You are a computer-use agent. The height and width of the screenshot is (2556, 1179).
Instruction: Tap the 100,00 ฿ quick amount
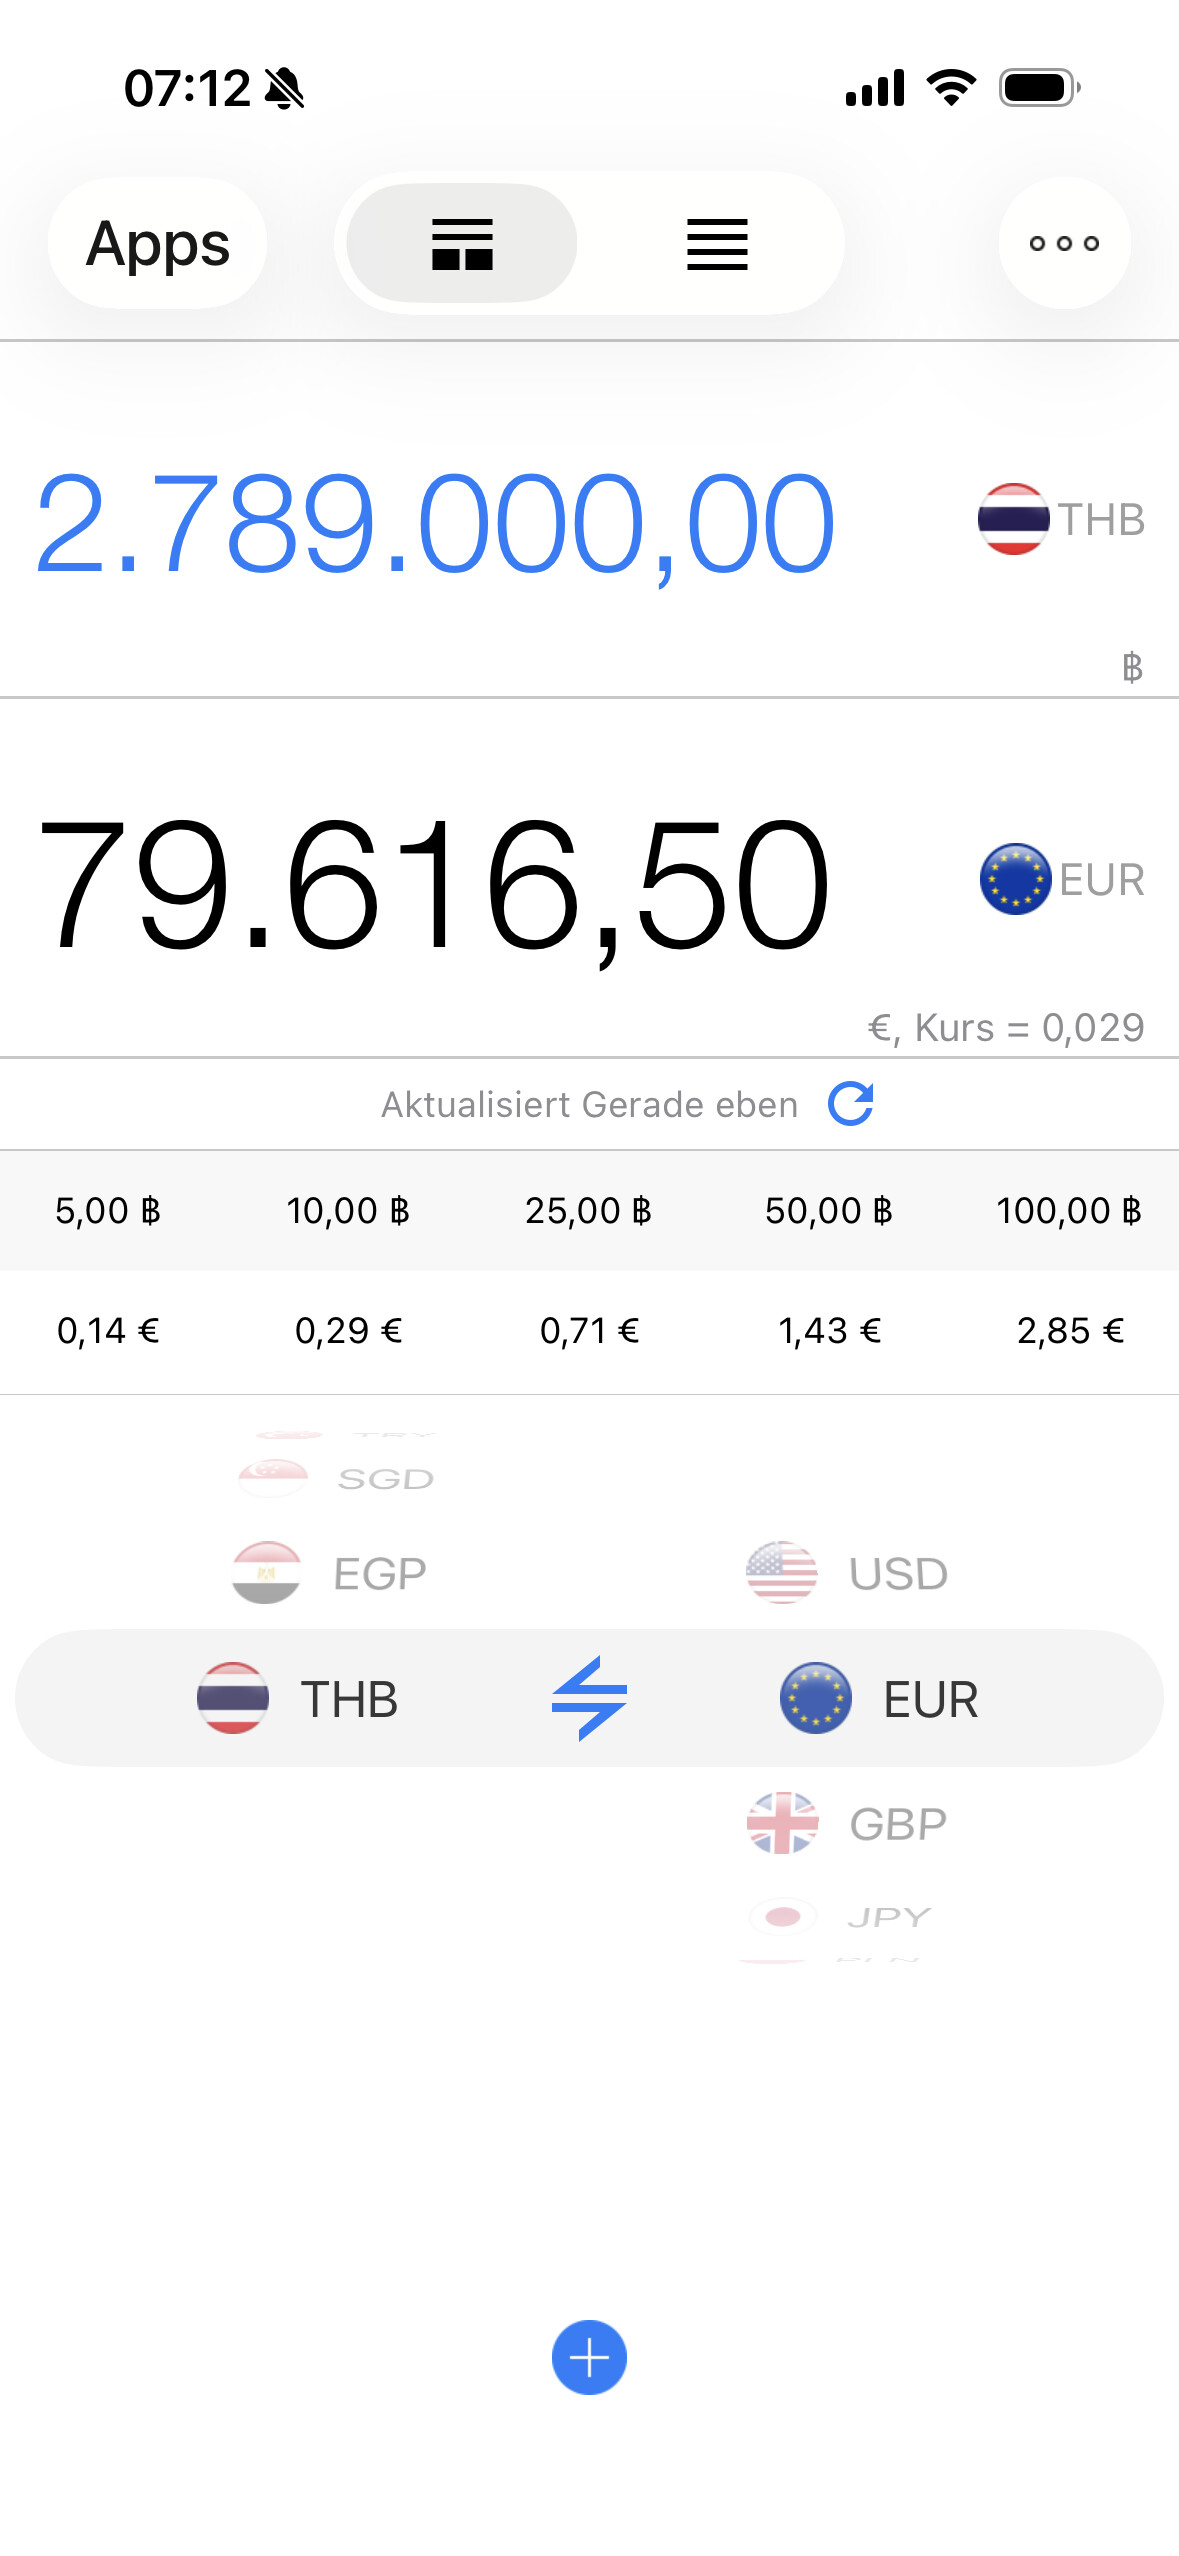point(1068,1211)
